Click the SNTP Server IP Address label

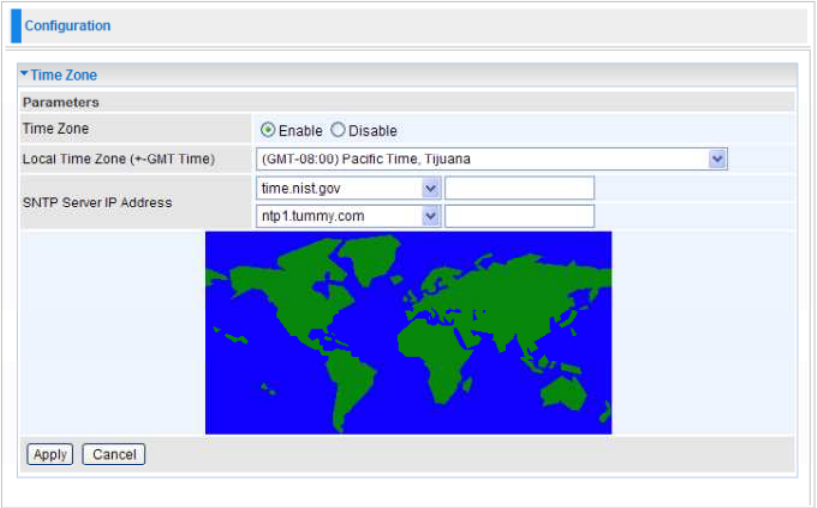pos(97,203)
